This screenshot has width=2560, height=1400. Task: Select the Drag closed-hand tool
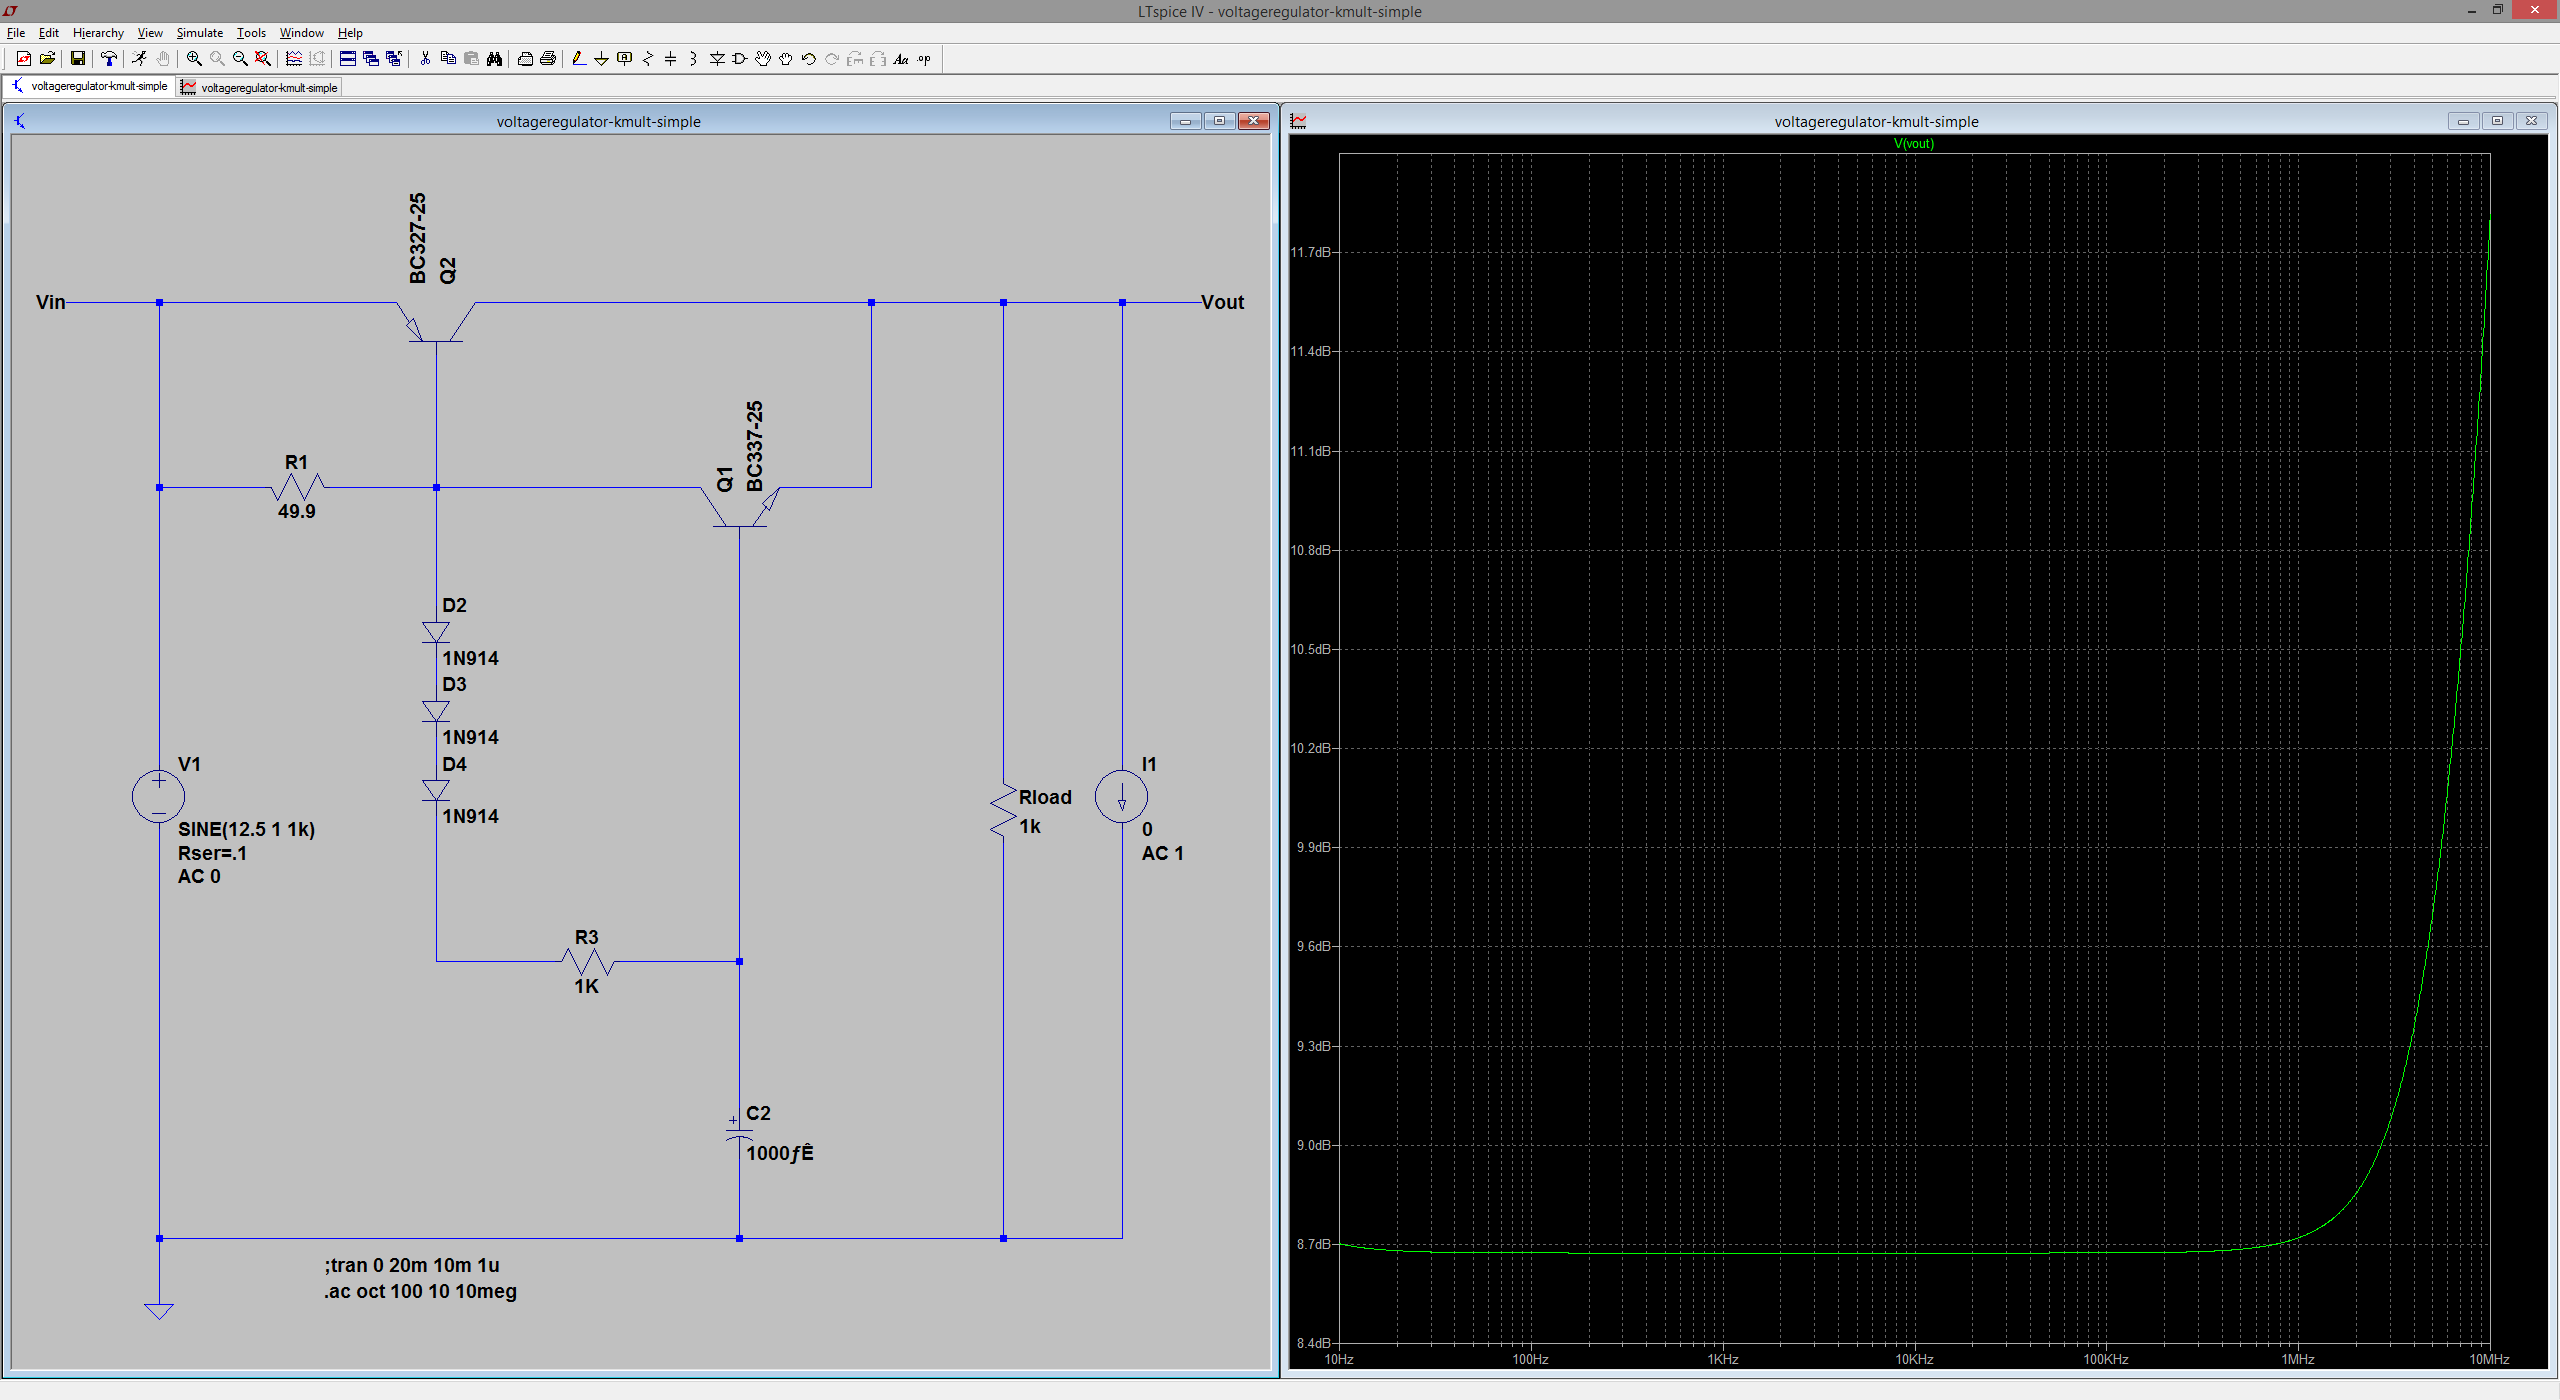click(x=786, y=59)
